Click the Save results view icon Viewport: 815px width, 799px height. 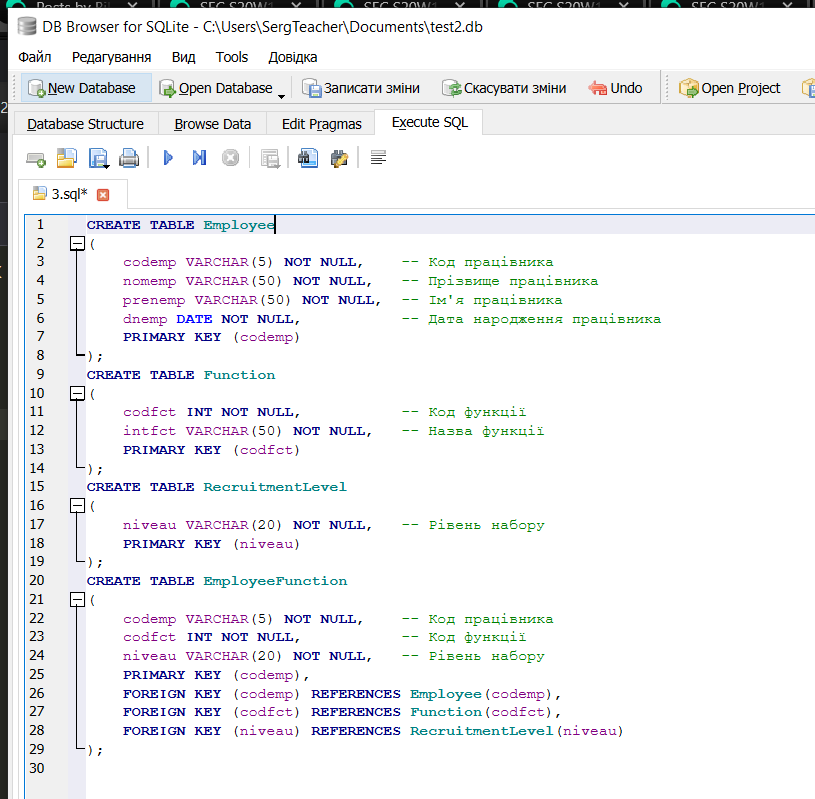point(269,158)
